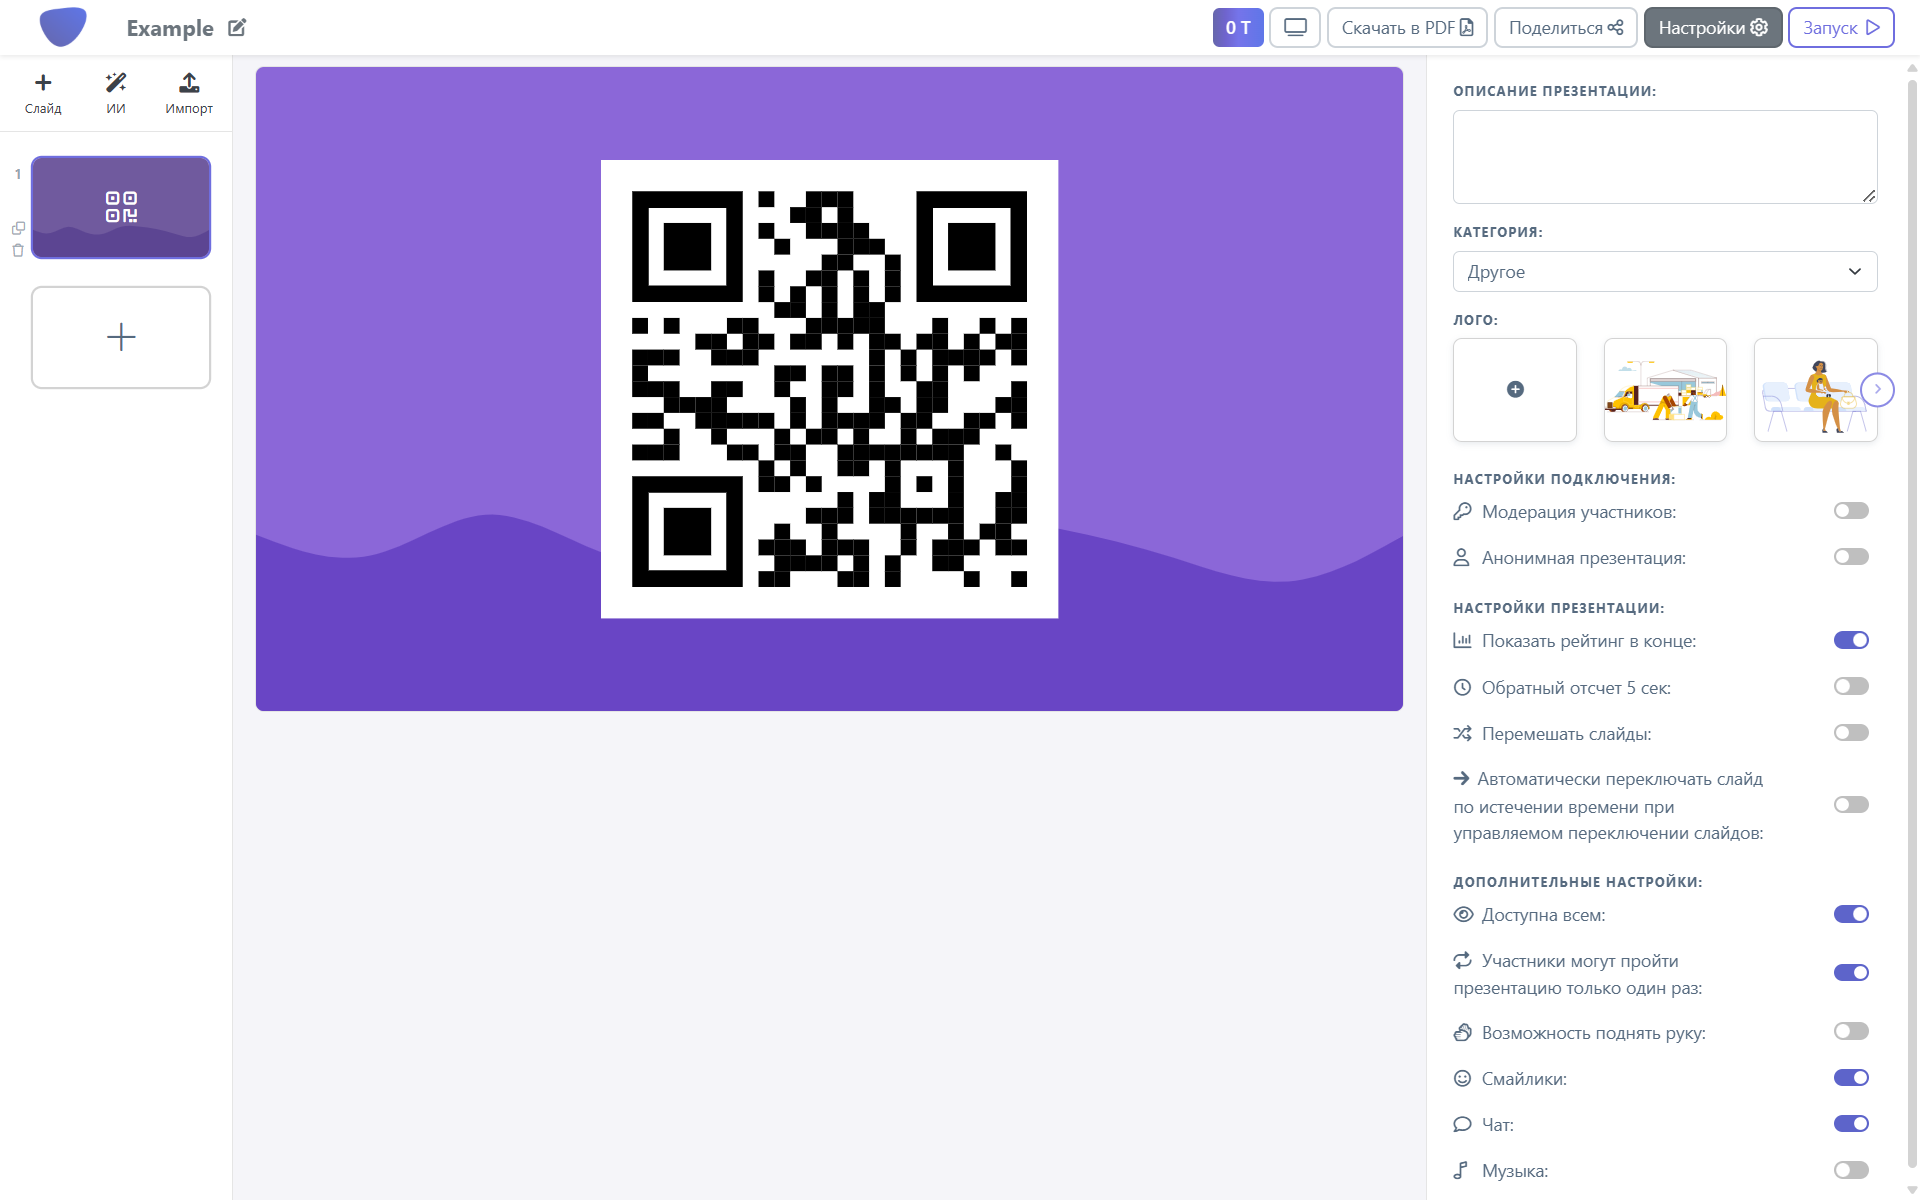1920x1200 pixels.
Task: Click Скачать в PDF button
Action: click(x=1407, y=28)
